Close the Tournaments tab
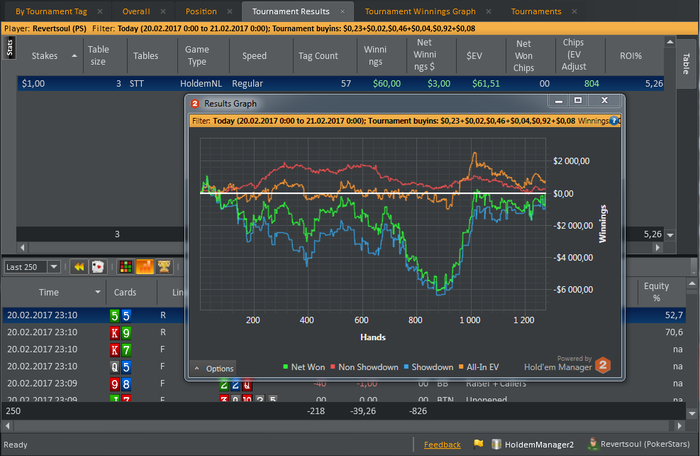Viewport: 700px width, 456px height. 575,12
